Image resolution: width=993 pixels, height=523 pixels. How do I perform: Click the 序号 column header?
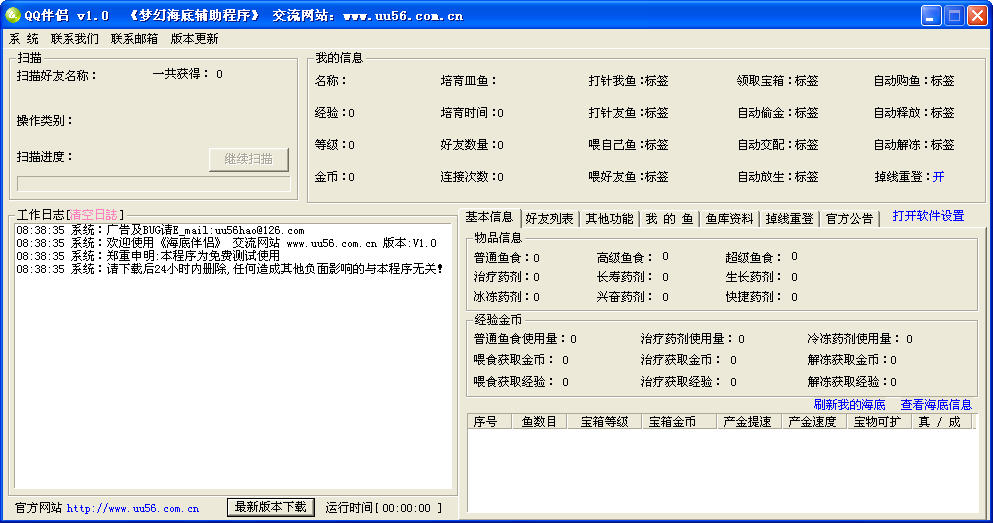(x=489, y=422)
